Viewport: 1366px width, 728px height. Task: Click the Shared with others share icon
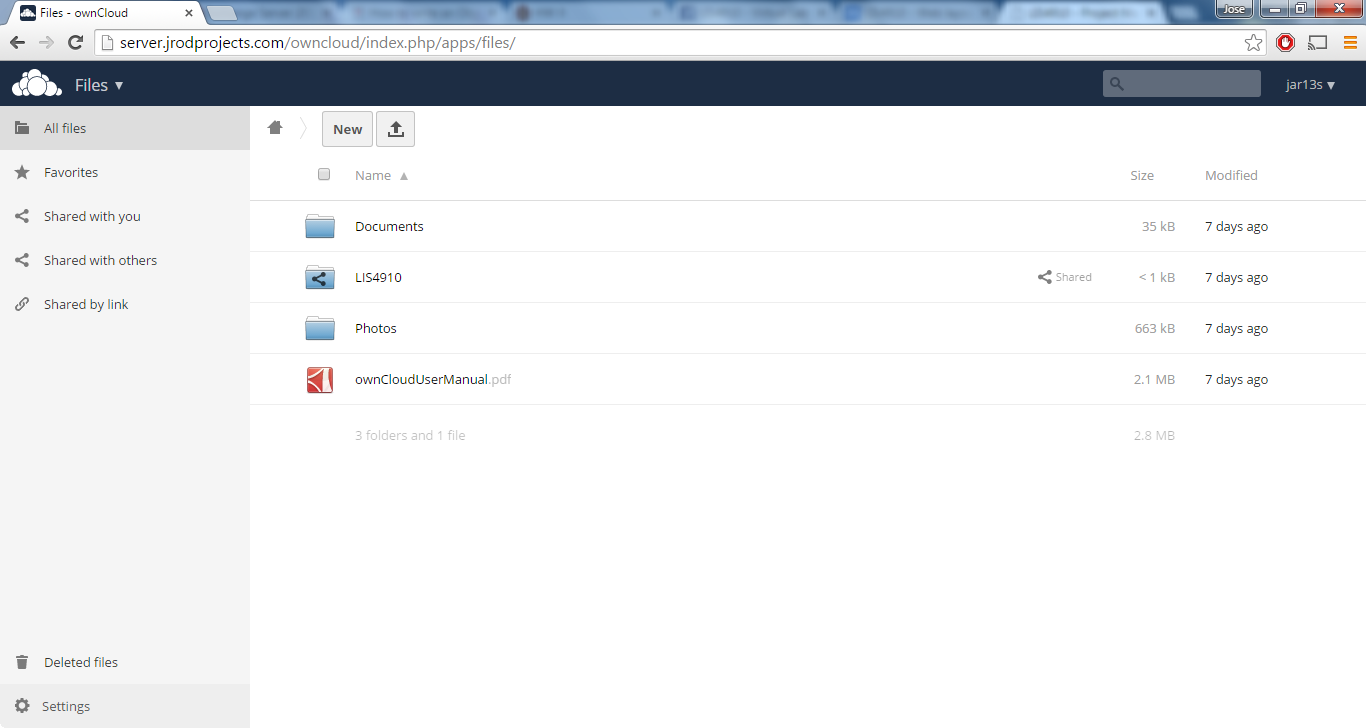tap(22, 260)
